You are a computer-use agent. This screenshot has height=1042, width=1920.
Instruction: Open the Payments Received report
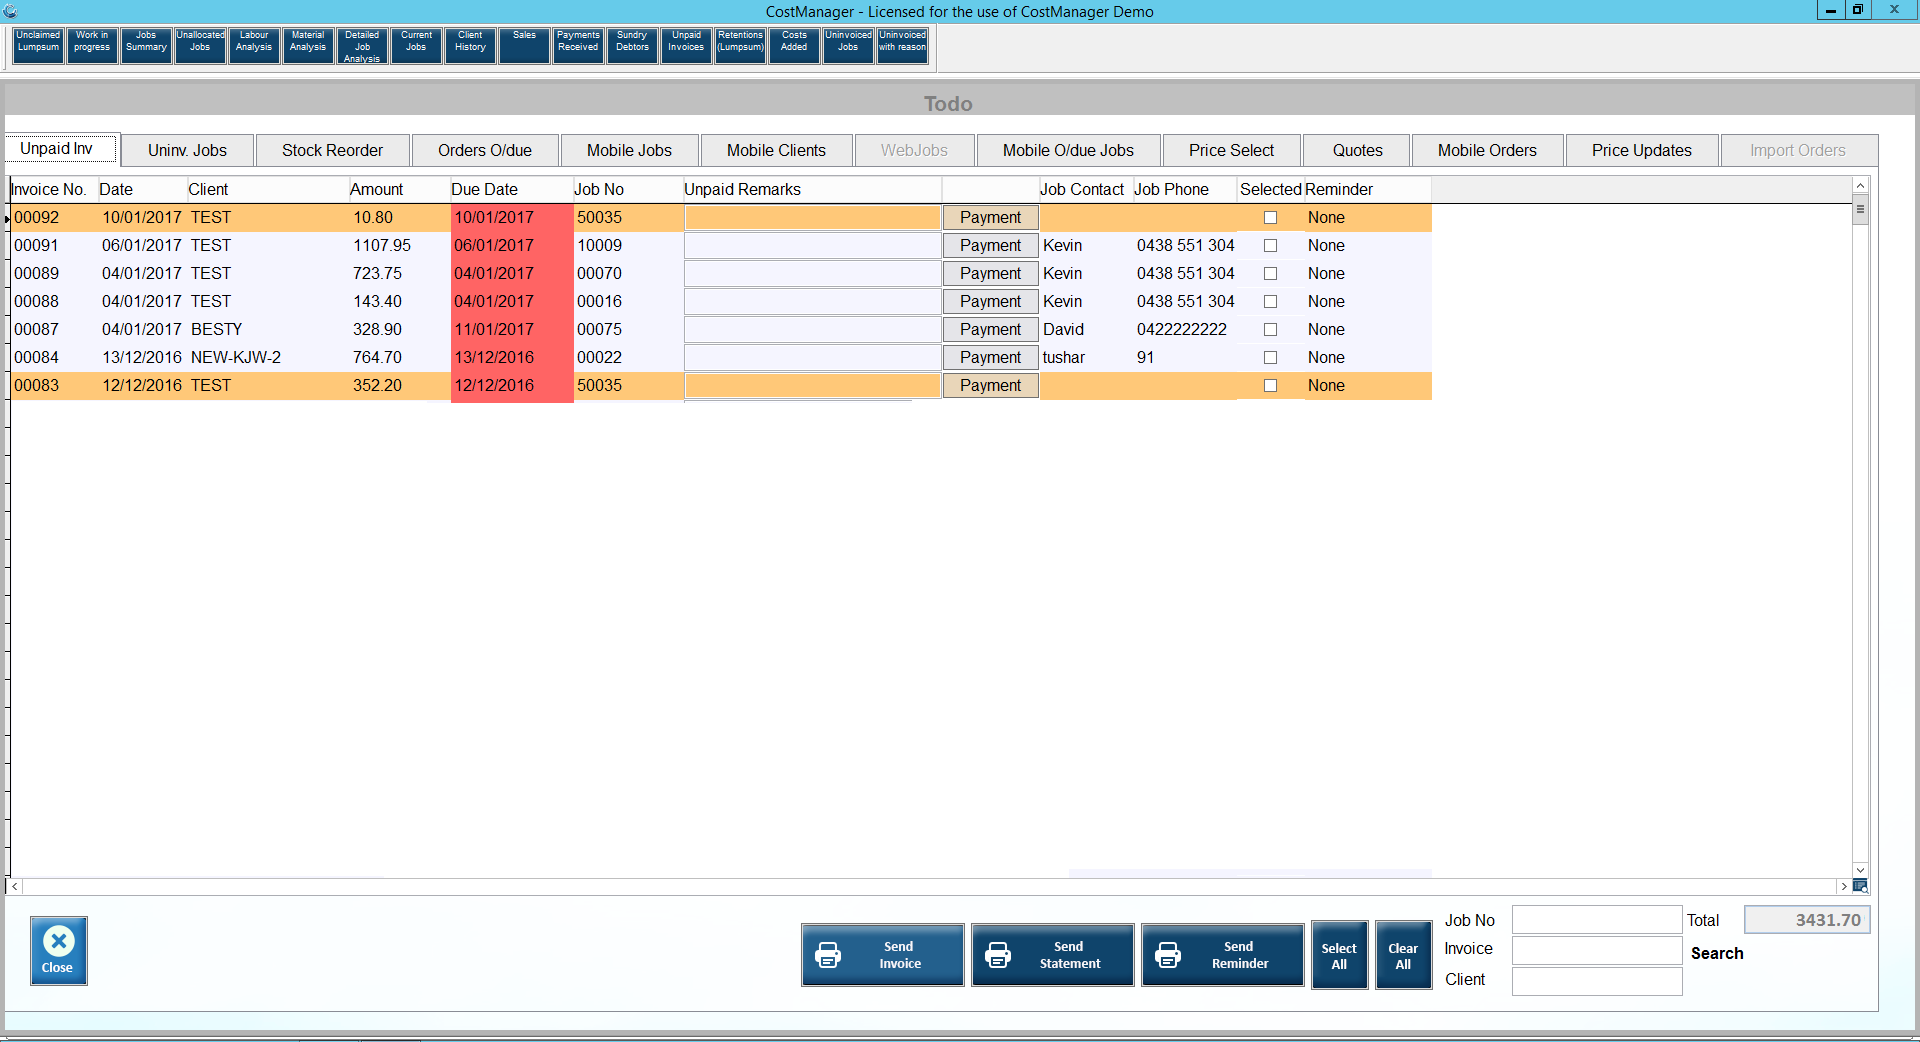point(578,46)
